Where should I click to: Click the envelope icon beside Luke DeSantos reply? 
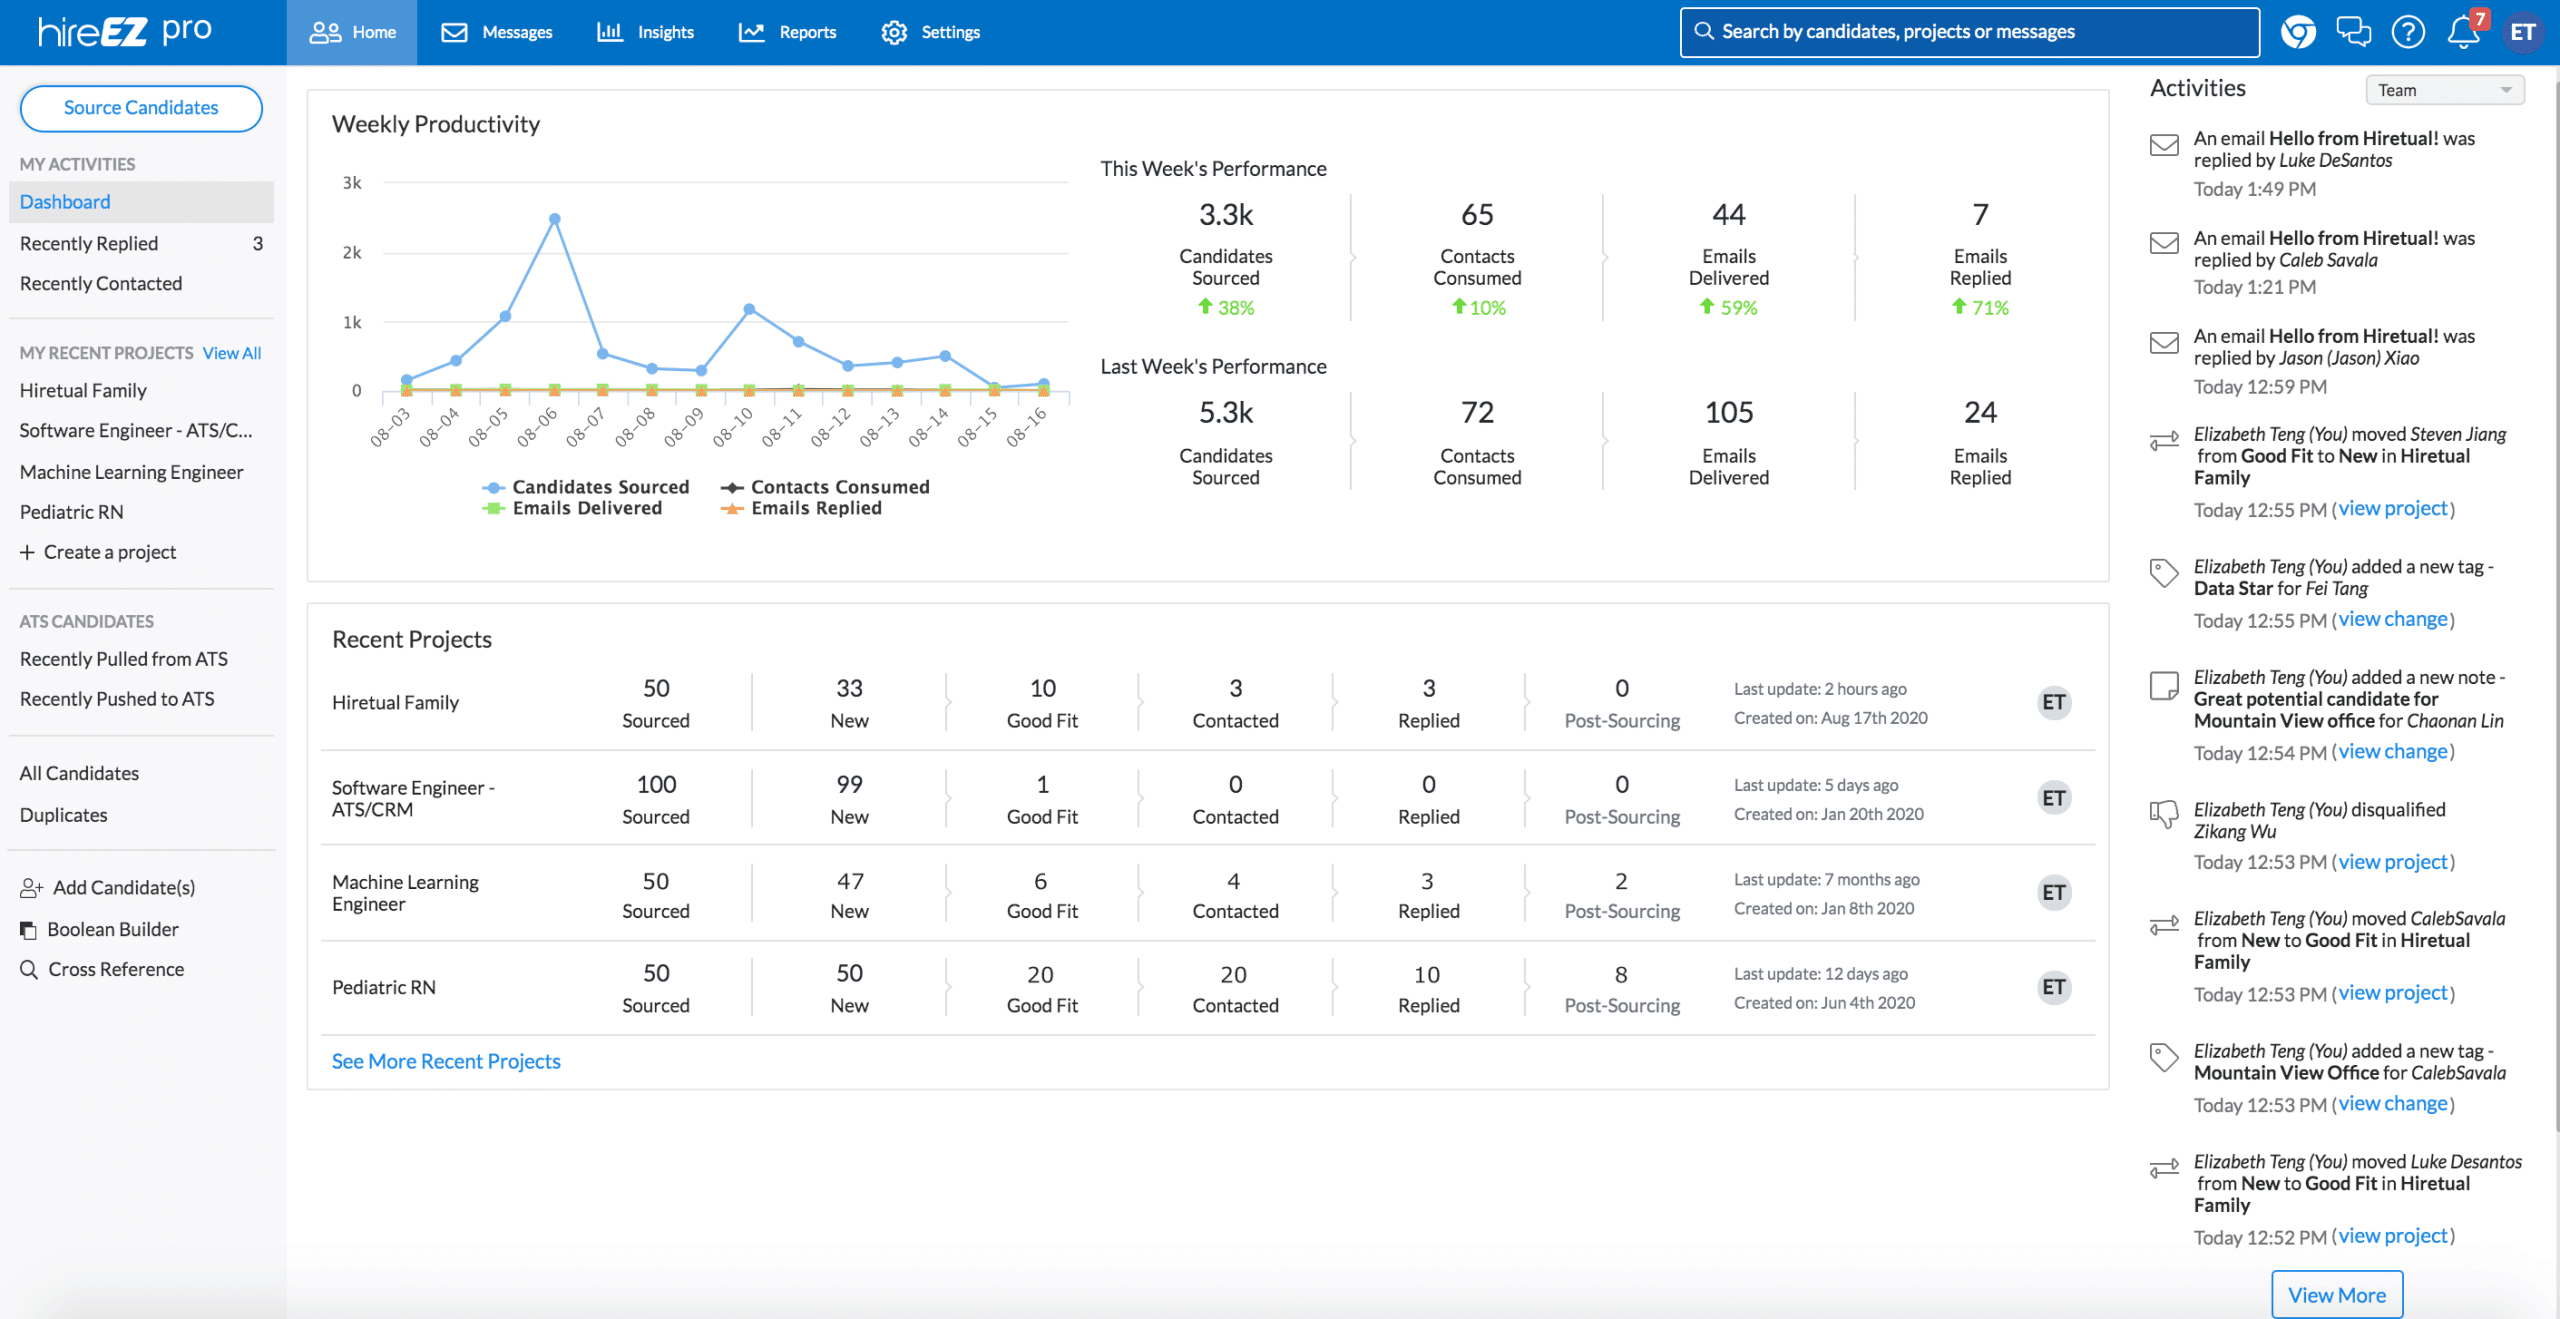point(2164,145)
